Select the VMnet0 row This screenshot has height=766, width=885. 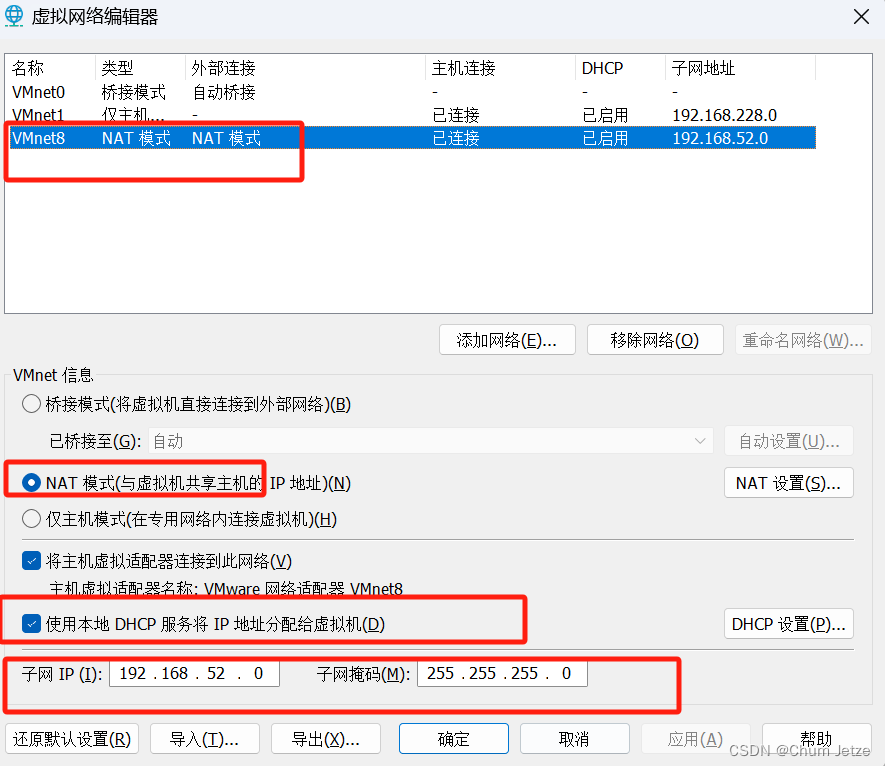(413, 91)
